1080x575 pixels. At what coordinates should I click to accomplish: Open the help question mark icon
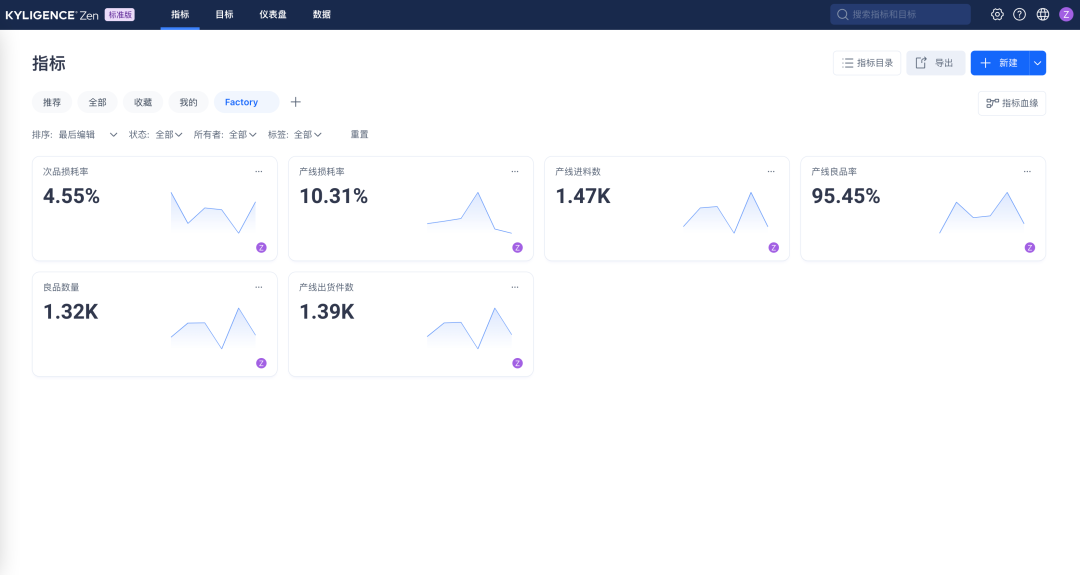coord(1019,14)
